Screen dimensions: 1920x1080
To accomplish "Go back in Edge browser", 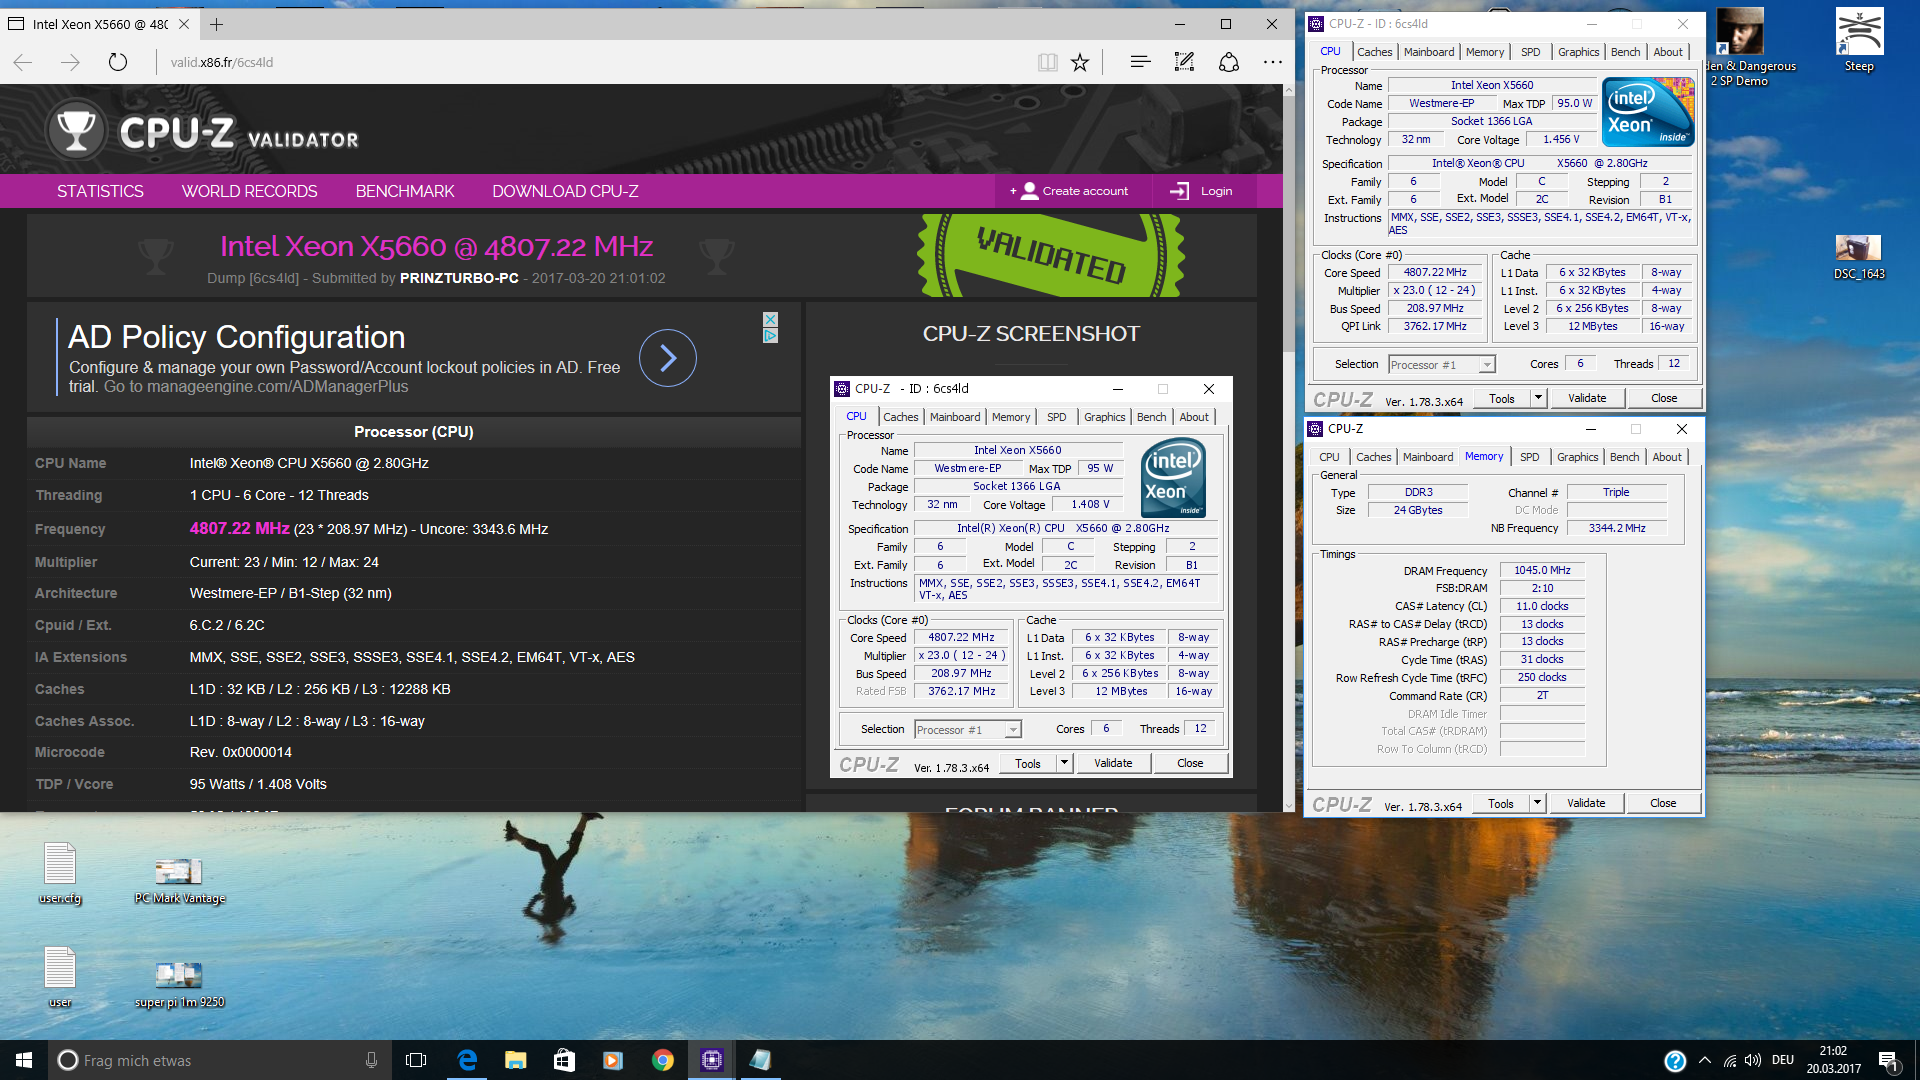I will pos(23,62).
